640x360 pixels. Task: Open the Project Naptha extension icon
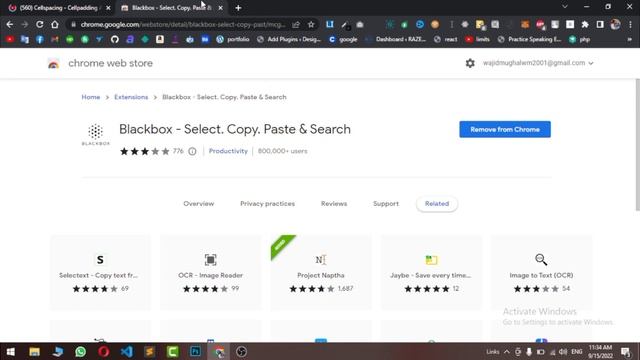point(321,260)
